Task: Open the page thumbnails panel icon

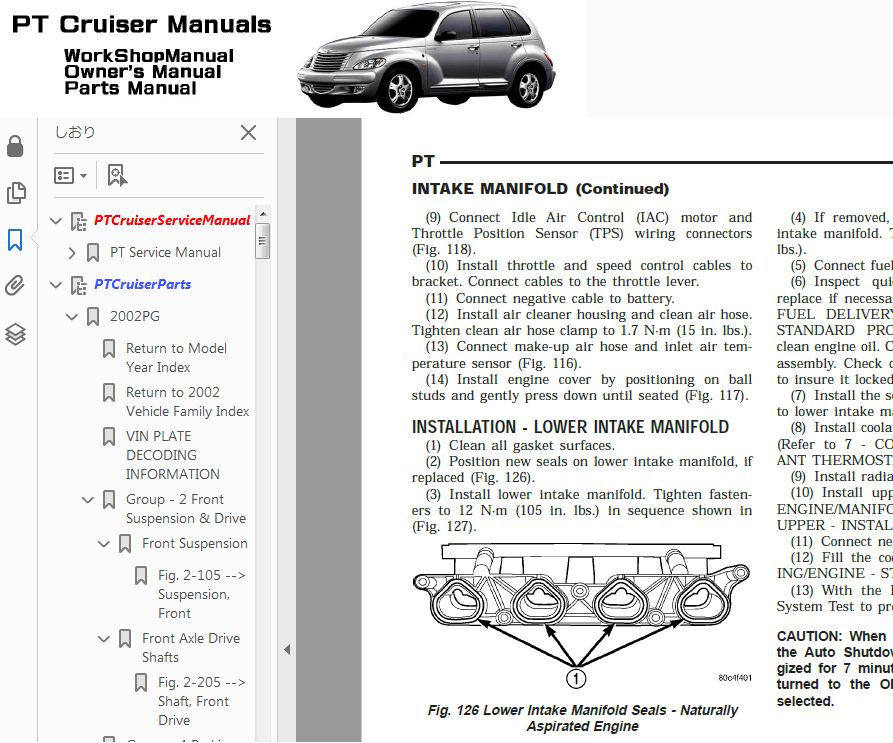Action: coord(16,193)
